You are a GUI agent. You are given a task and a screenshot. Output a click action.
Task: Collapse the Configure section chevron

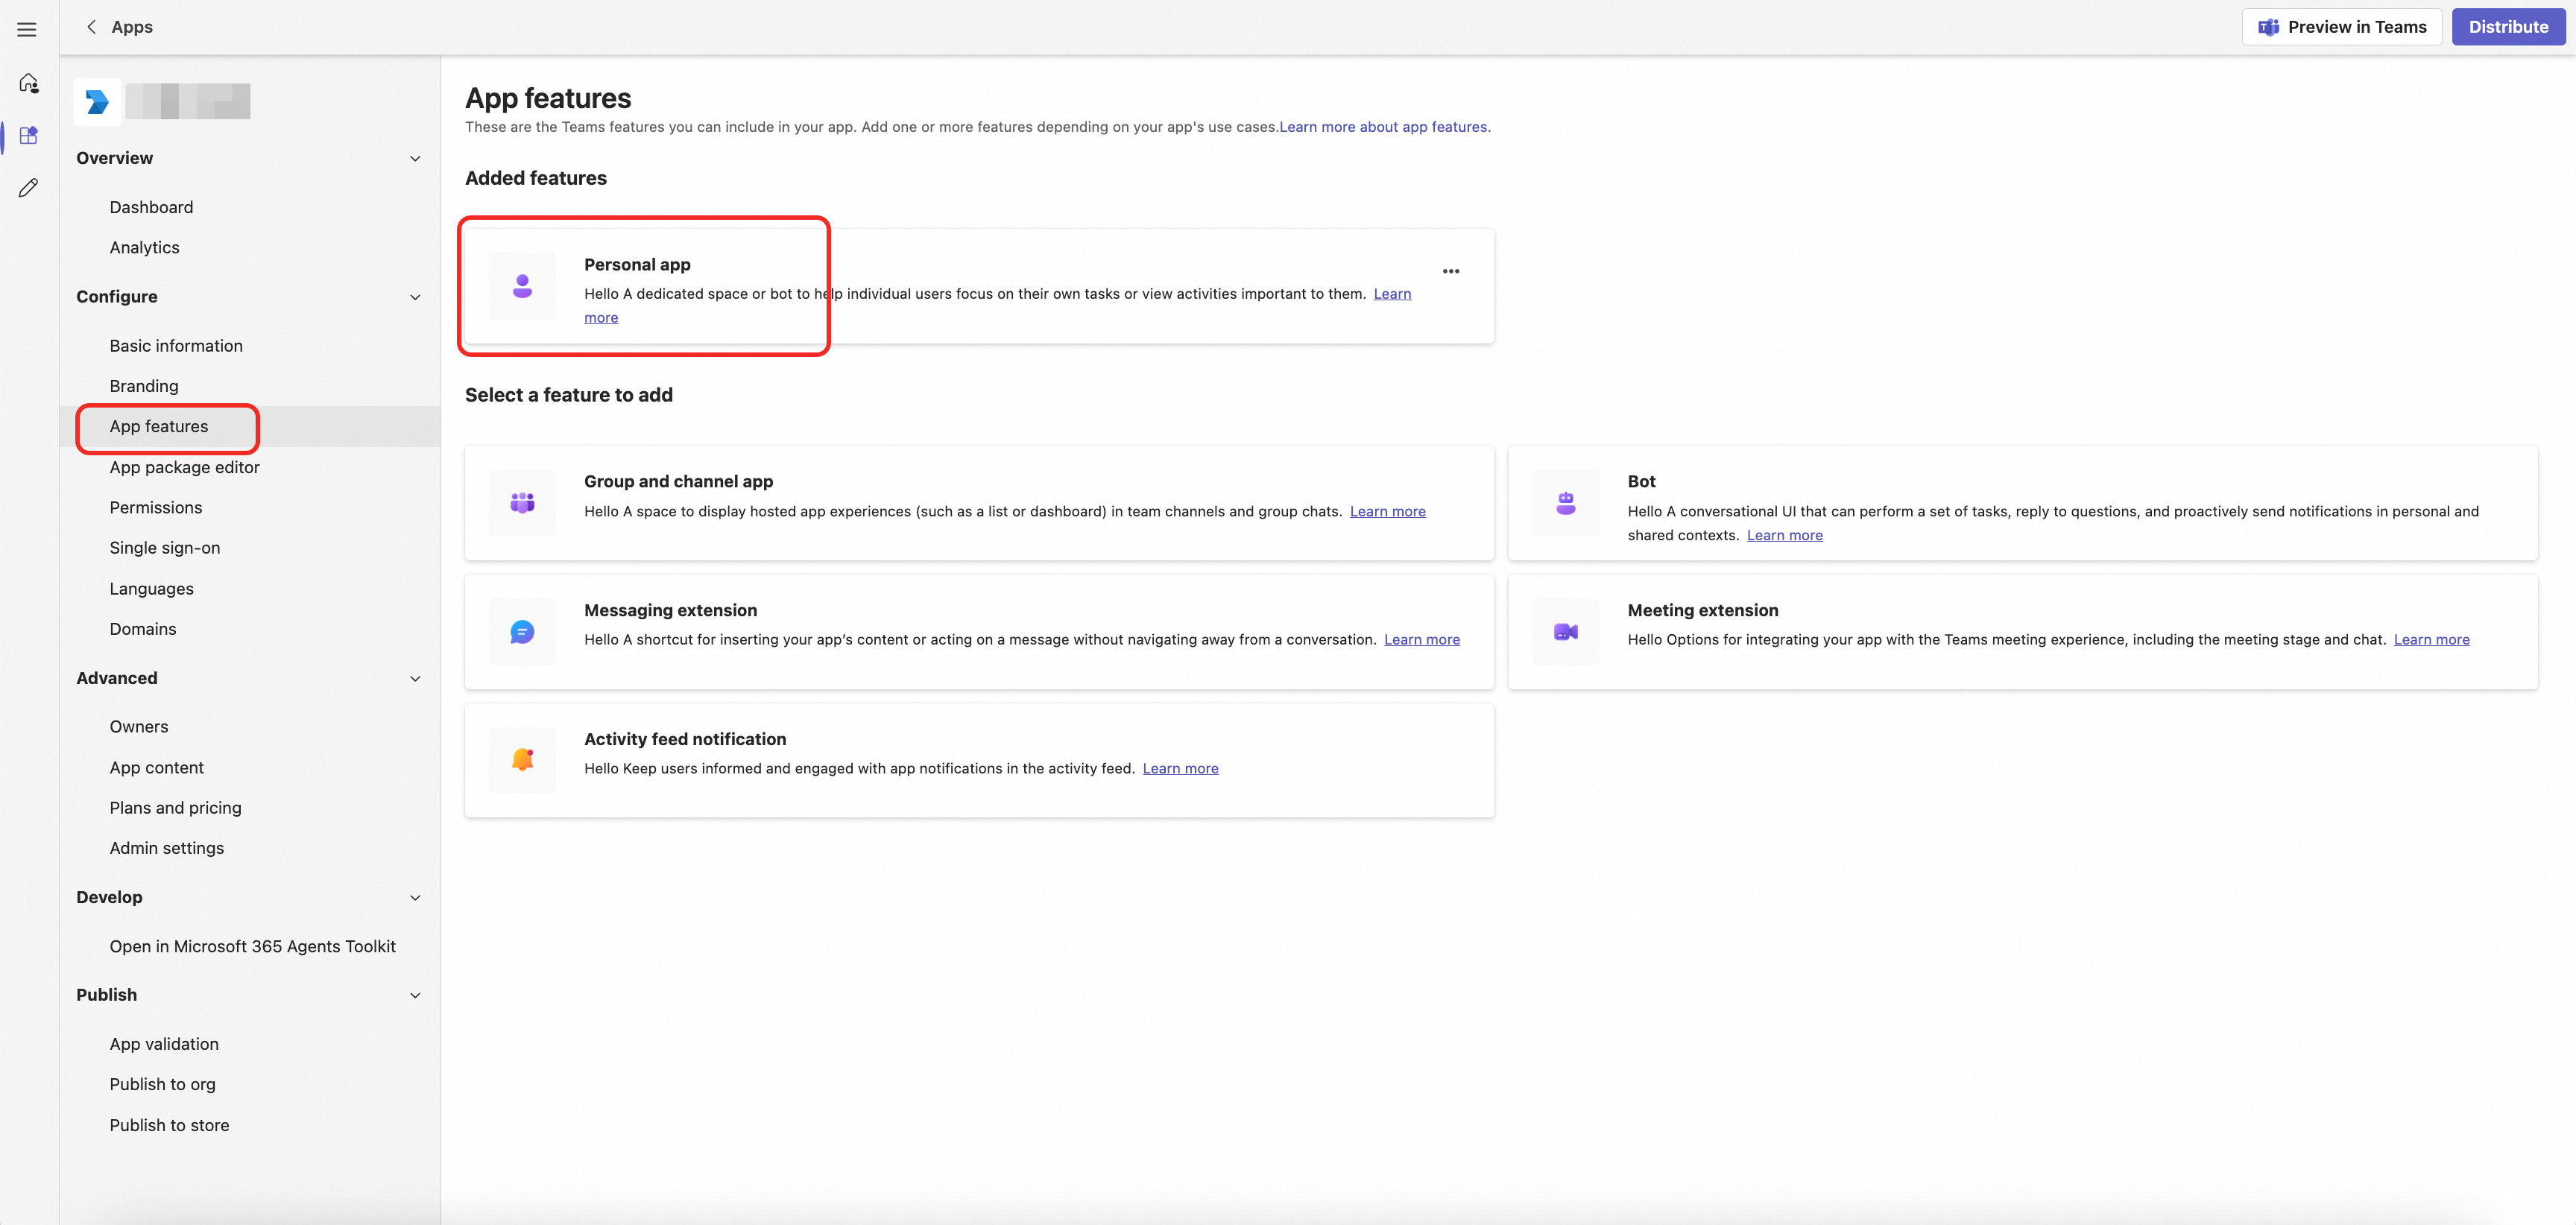pyautogui.click(x=415, y=297)
